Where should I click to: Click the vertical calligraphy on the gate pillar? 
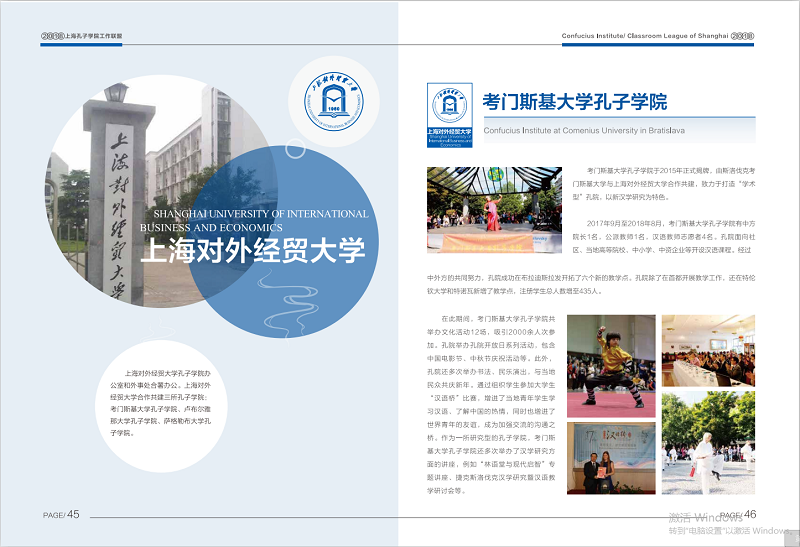(x=119, y=216)
